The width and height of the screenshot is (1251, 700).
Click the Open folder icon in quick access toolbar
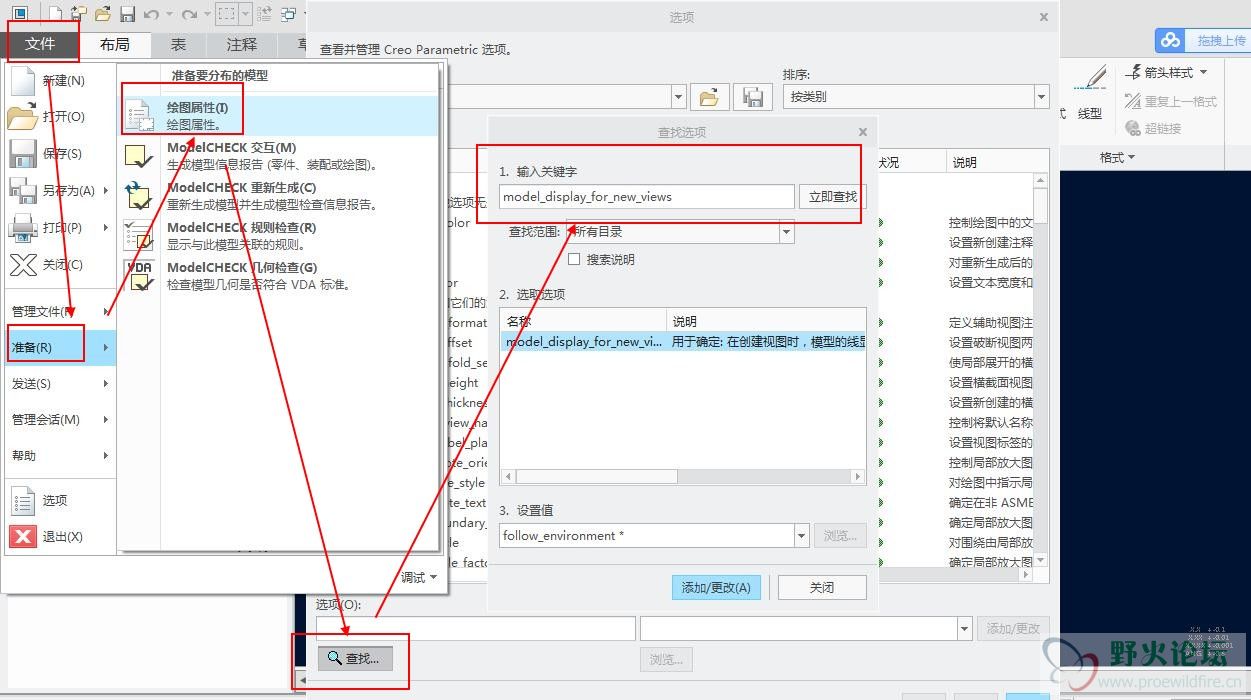(103, 14)
